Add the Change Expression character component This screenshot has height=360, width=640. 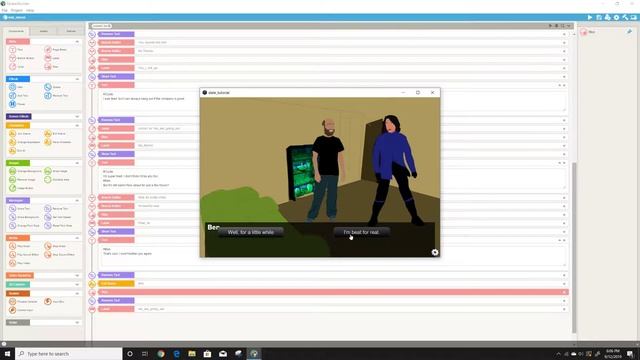tap(24, 142)
